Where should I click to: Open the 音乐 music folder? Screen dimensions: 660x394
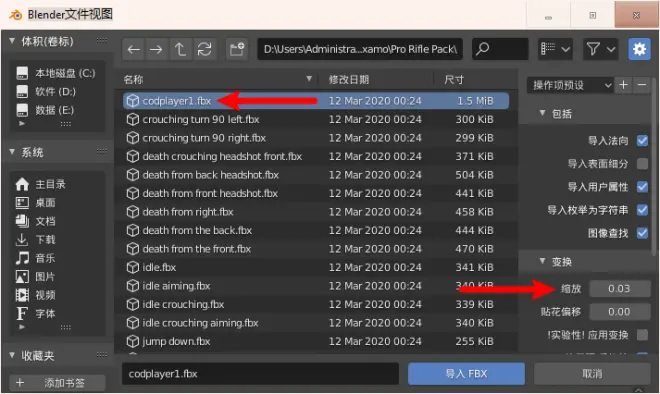pyautogui.click(x=57, y=258)
